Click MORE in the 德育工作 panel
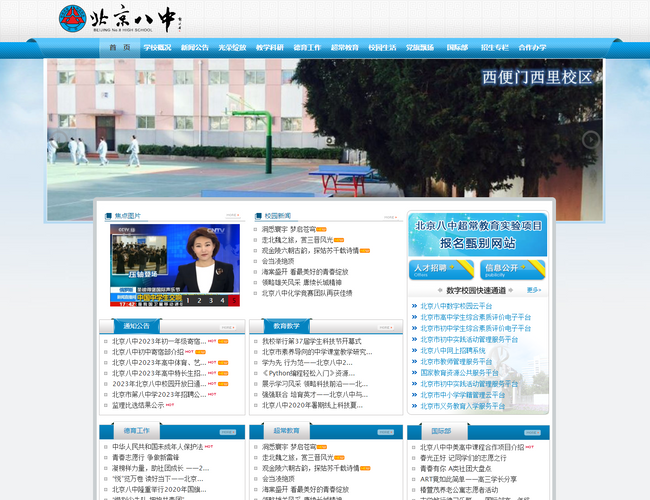The height and width of the screenshot is (500, 650). [x=228, y=432]
